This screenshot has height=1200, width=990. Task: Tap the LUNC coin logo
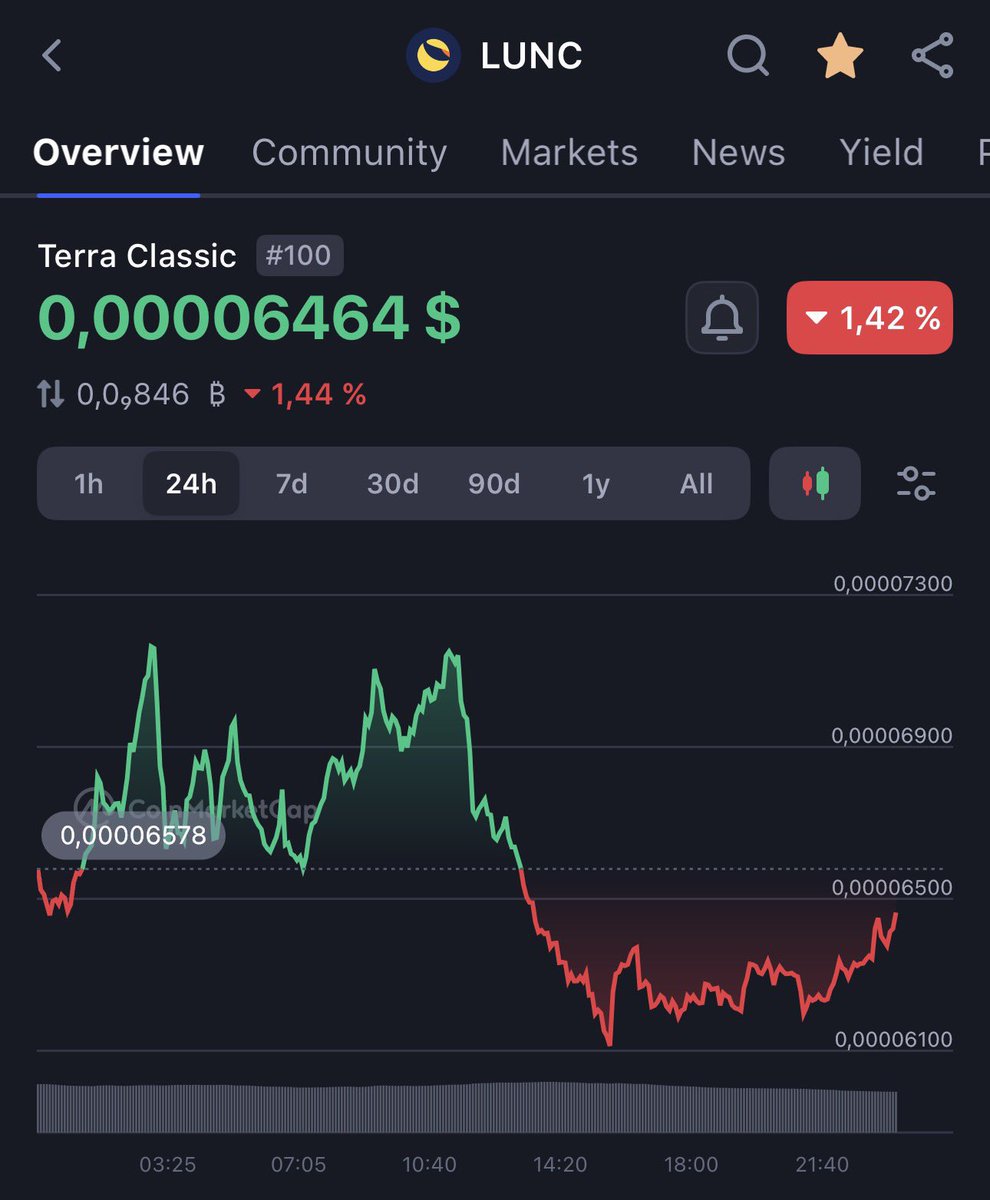(433, 56)
